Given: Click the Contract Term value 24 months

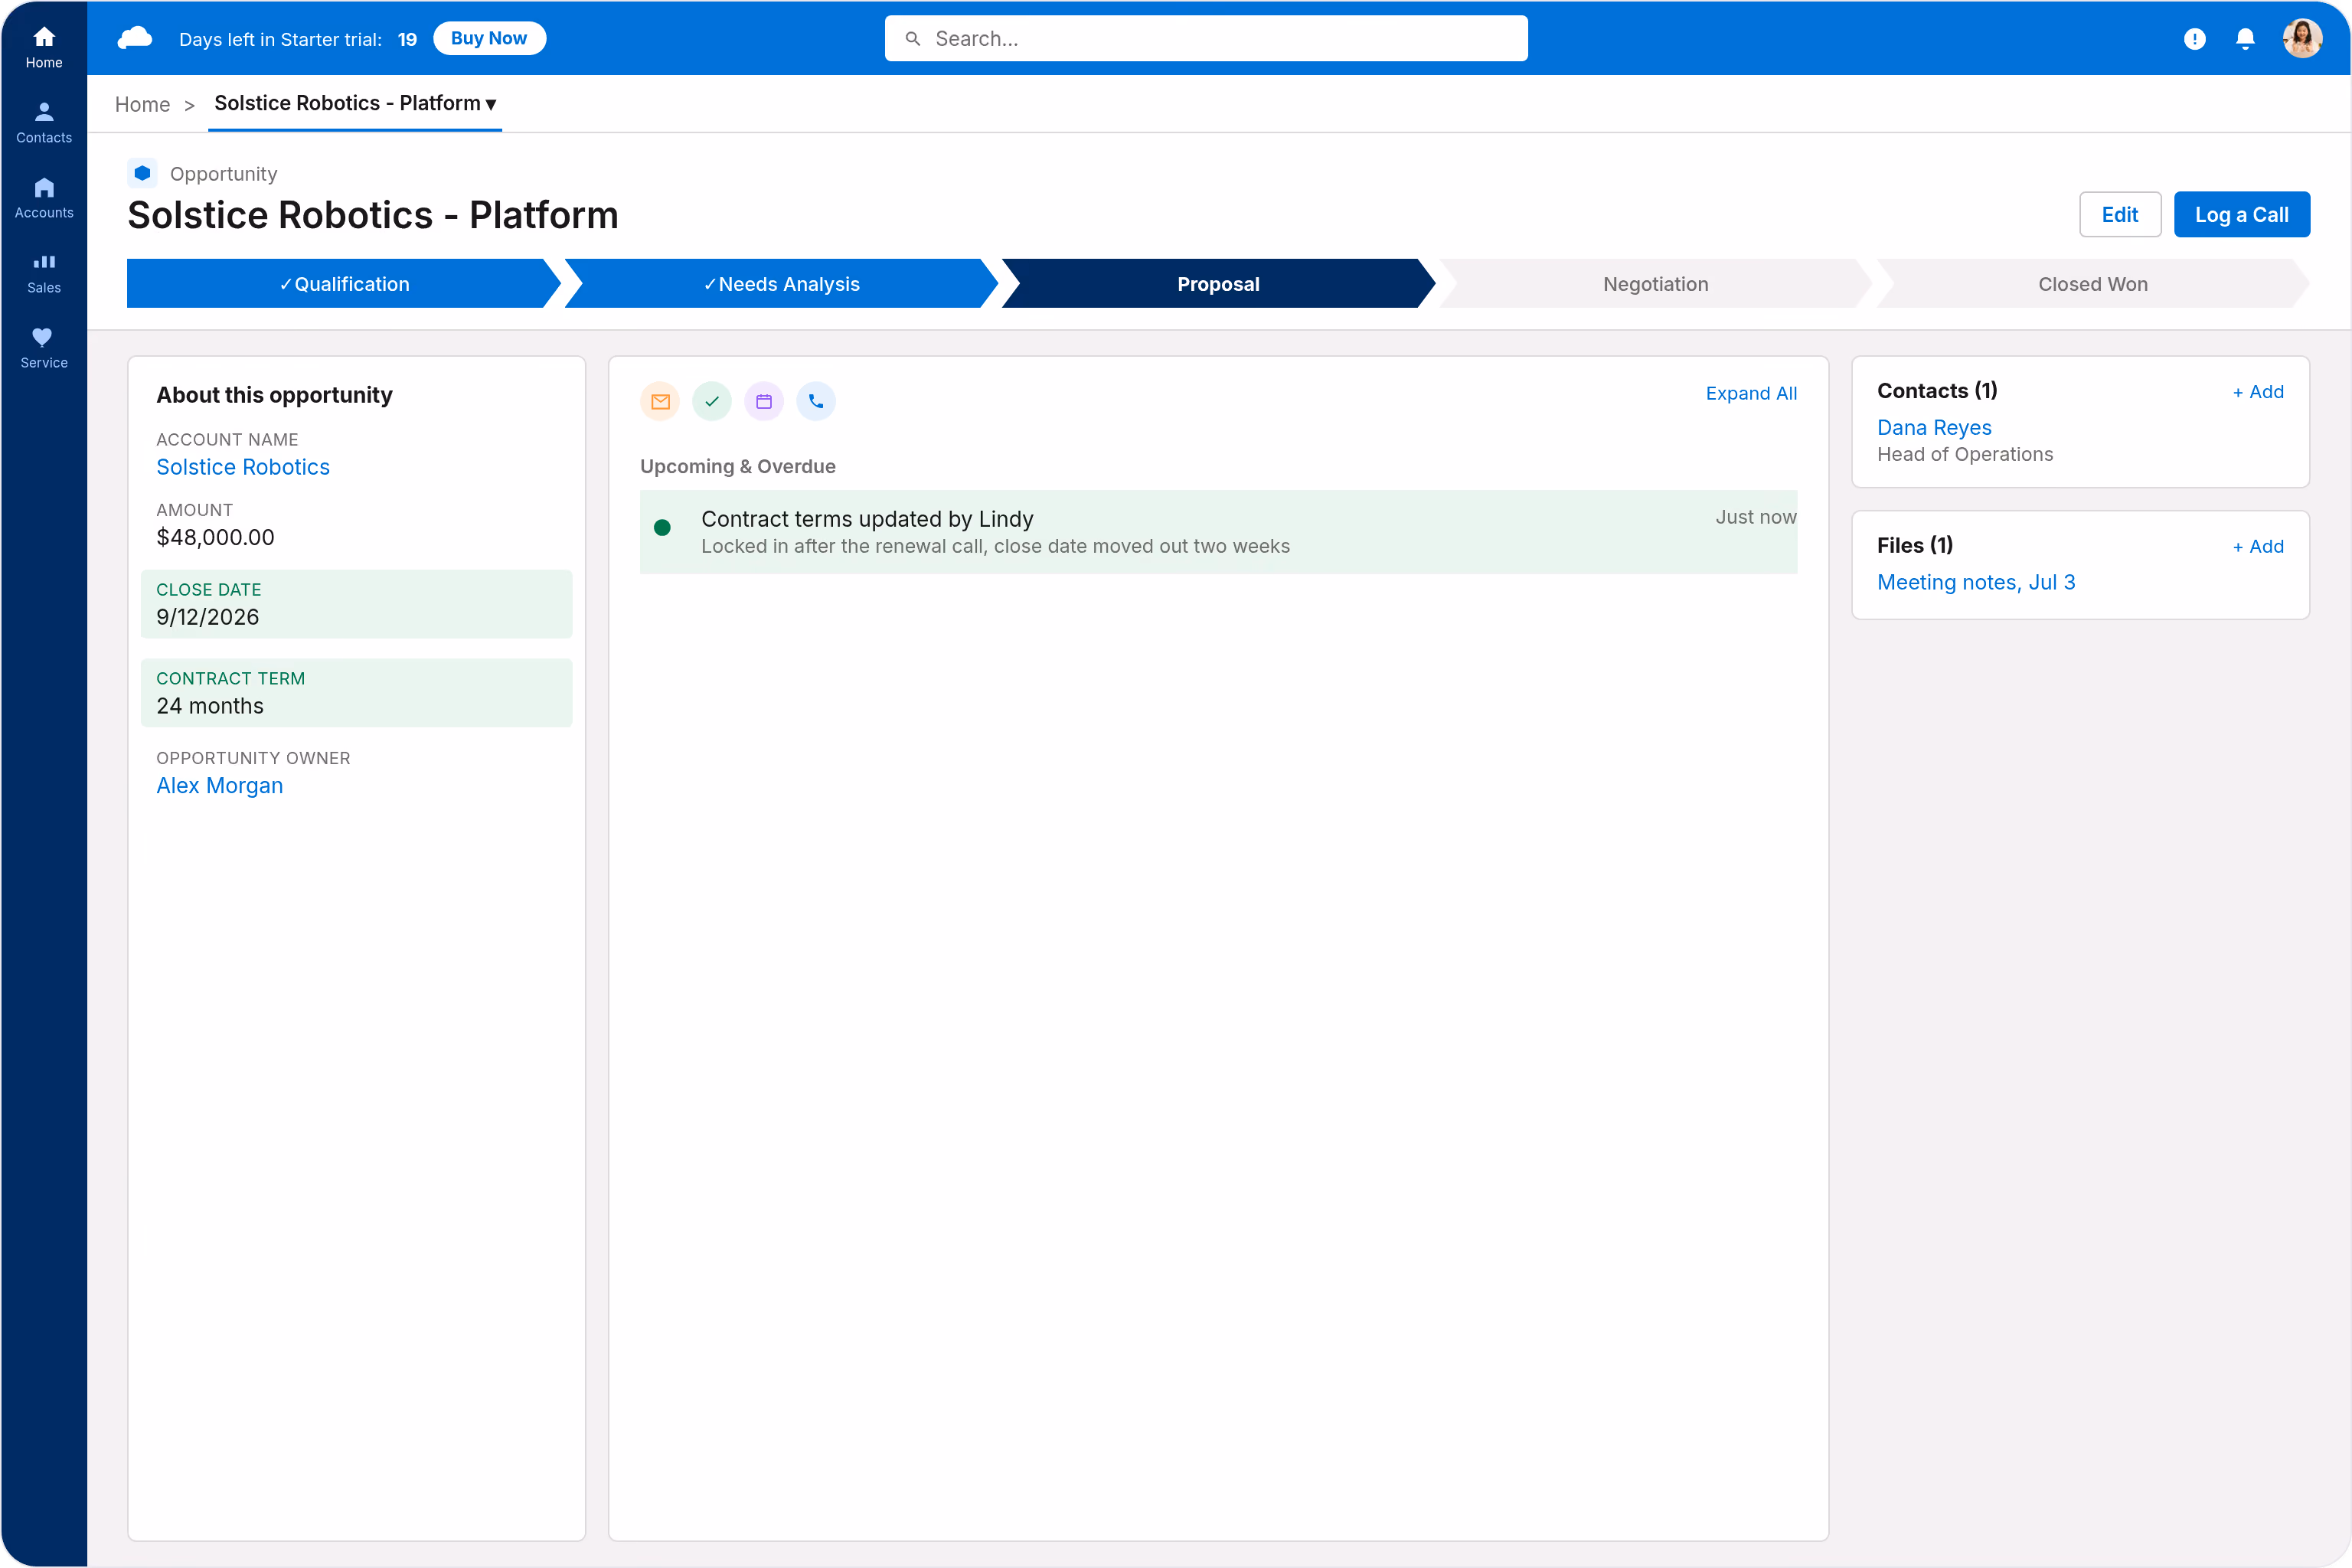Looking at the screenshot, I should [x=210, y=706].
